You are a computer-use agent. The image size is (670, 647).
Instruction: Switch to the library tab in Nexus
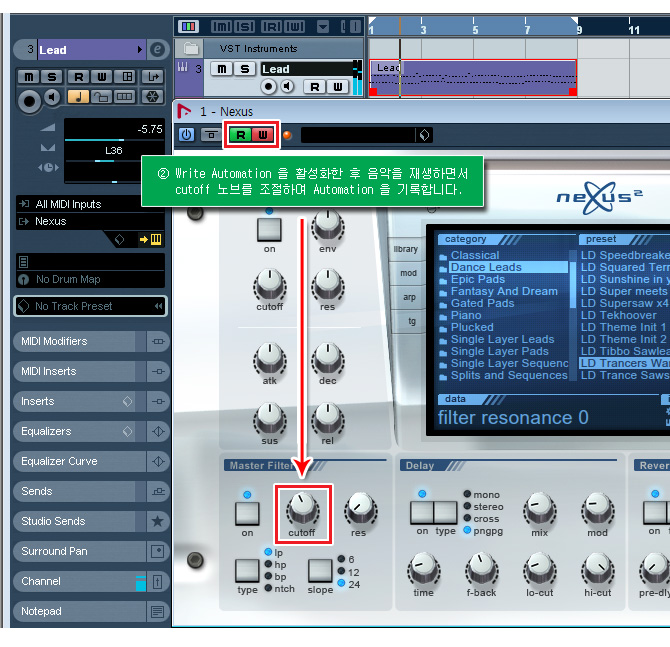(406, 249)
